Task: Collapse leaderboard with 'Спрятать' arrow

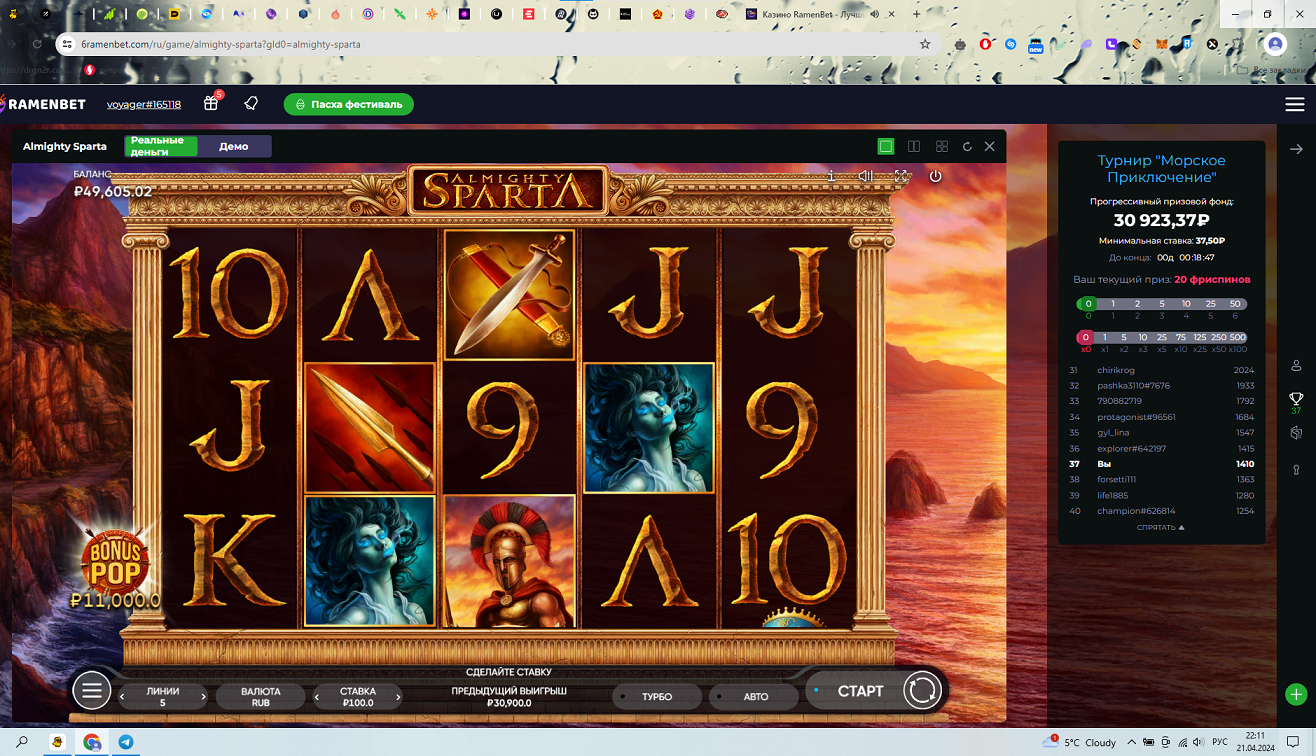Action: 1160,527
